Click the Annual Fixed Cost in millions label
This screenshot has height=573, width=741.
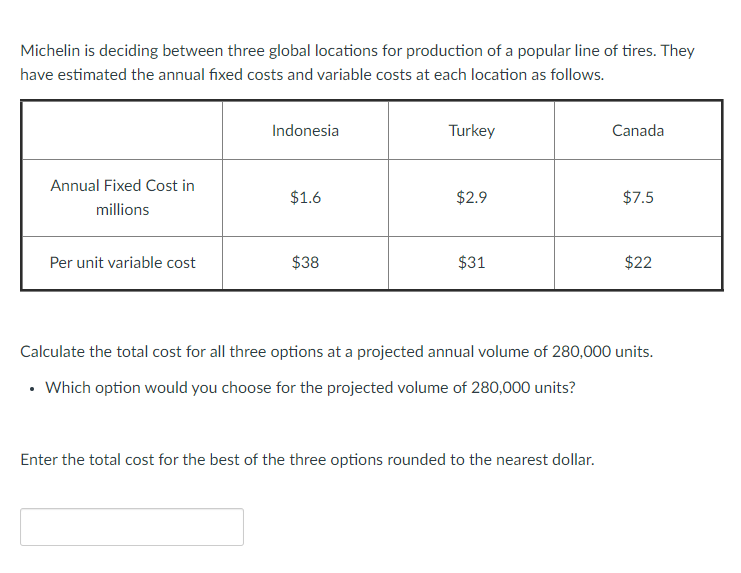(x=122, y=197)
